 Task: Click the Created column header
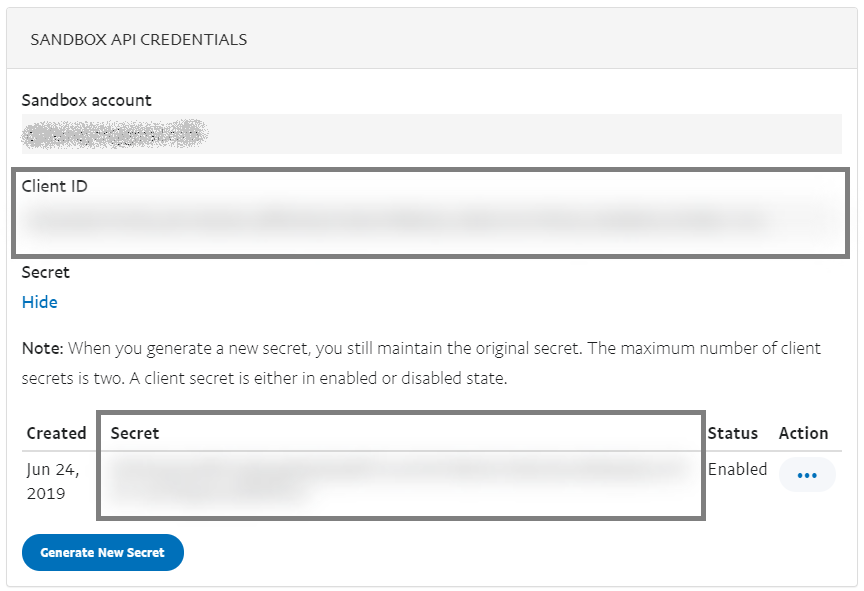(x=56, y=433)
